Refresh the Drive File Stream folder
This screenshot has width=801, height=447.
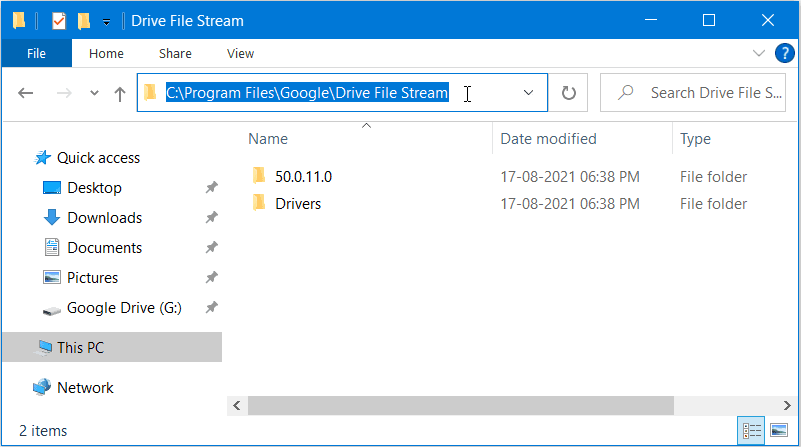569,93
